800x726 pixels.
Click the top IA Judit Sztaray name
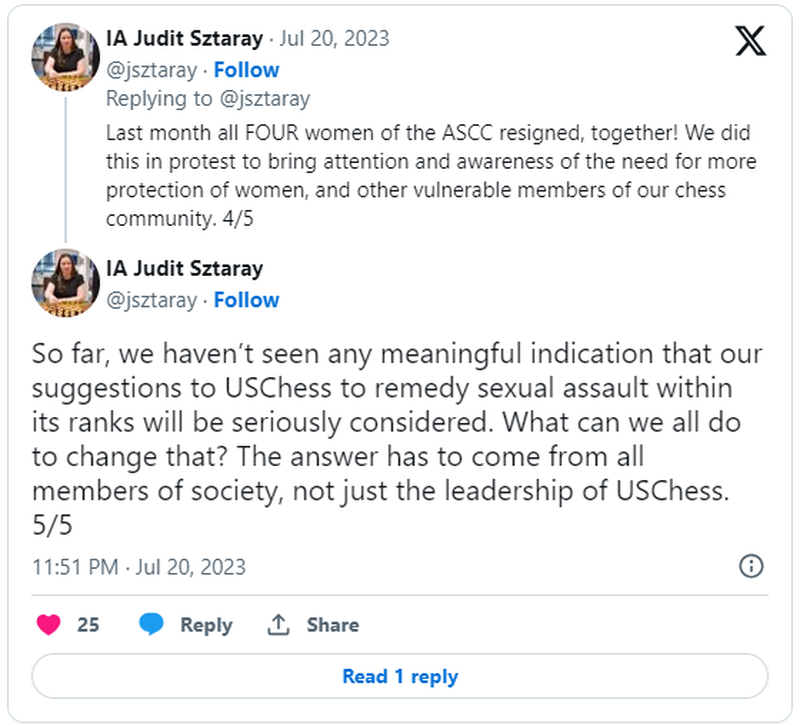(184, 39)
